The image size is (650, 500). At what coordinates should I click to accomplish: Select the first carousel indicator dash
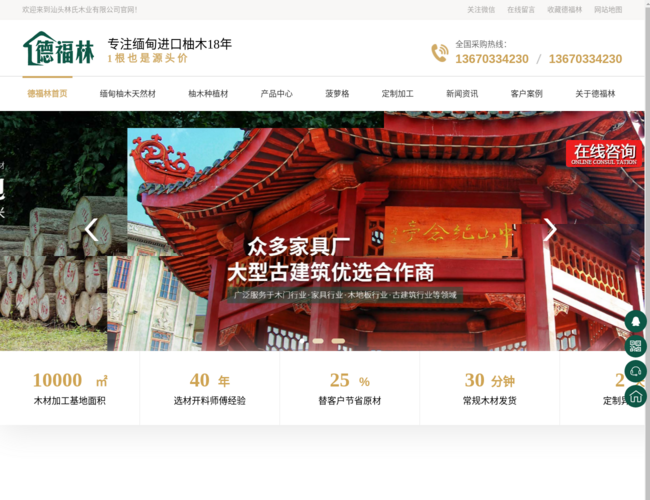[x=318, y=341]
